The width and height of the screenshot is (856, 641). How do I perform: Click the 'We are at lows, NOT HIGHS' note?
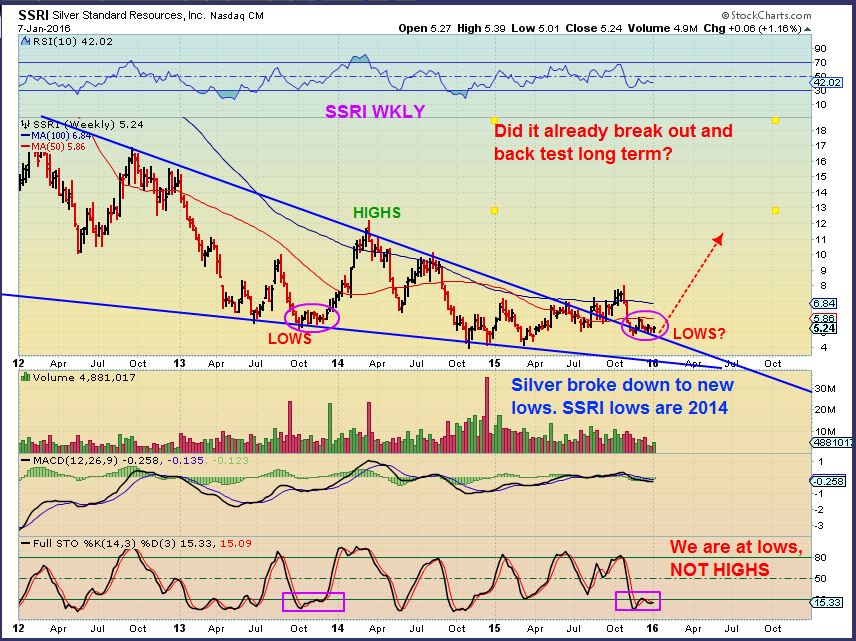[736, 558]
